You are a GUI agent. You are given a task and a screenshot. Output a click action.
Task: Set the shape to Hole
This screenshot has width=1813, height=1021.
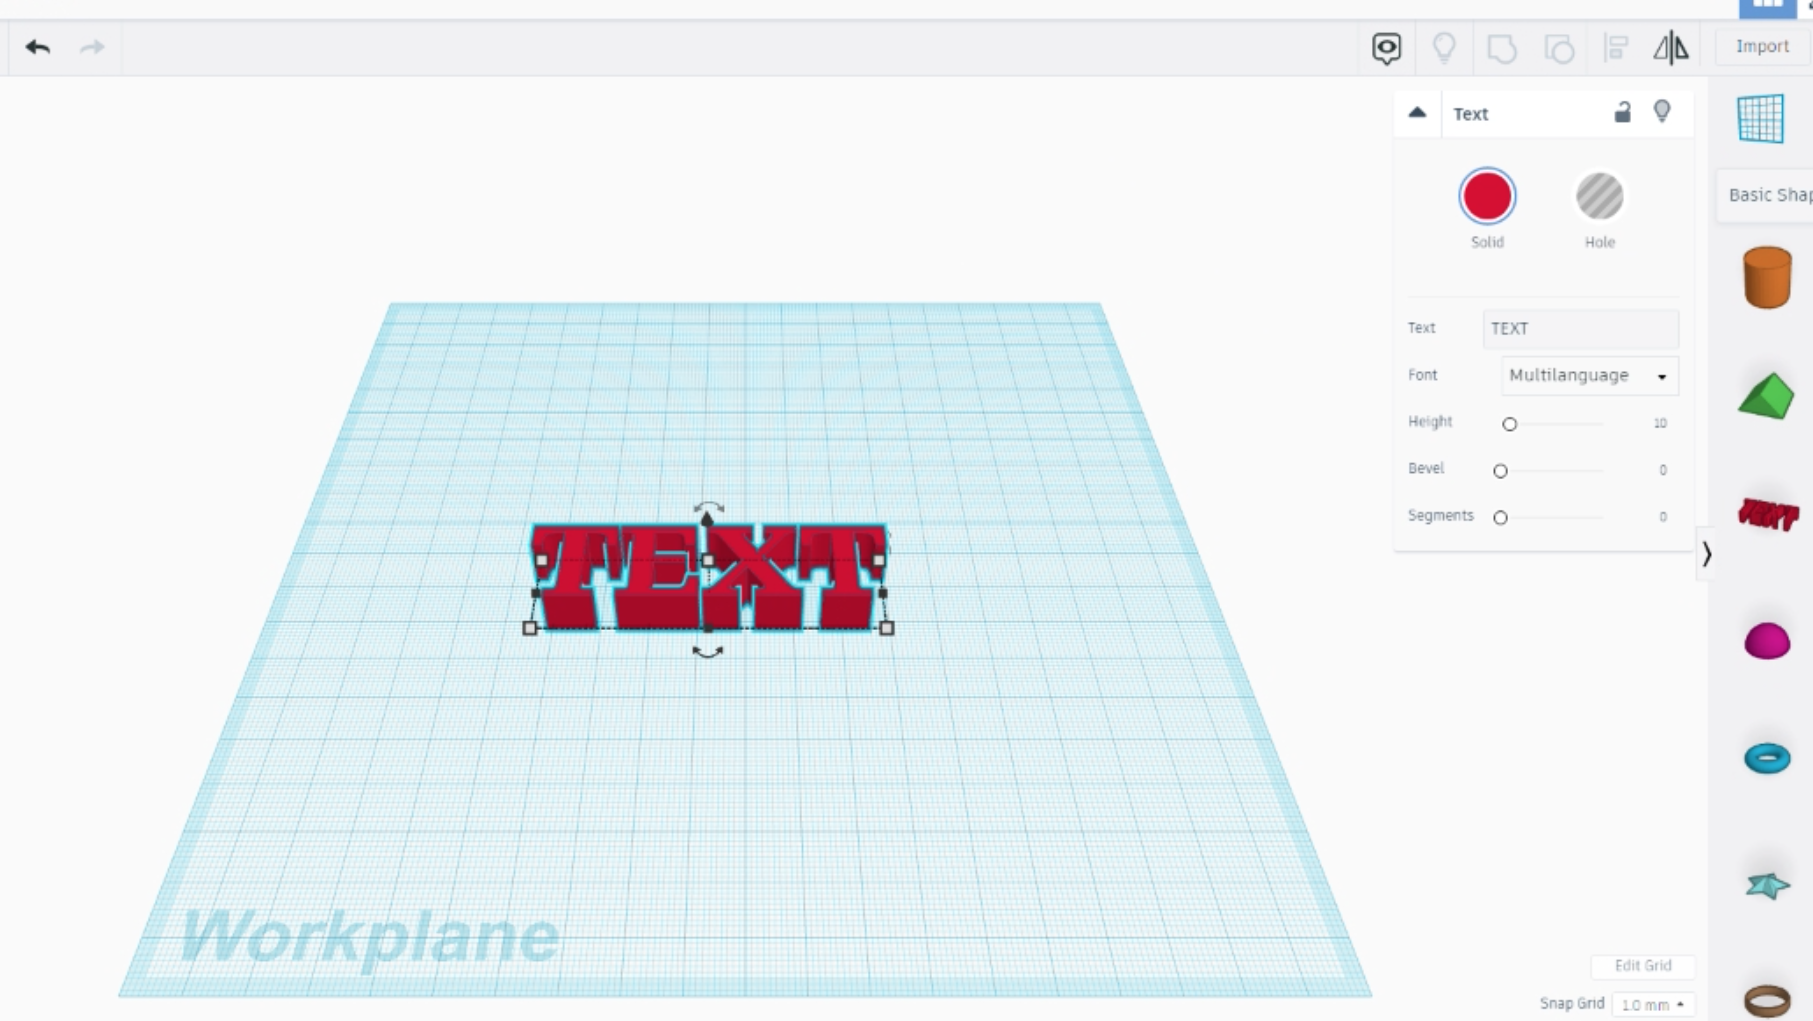[1599, 196]
